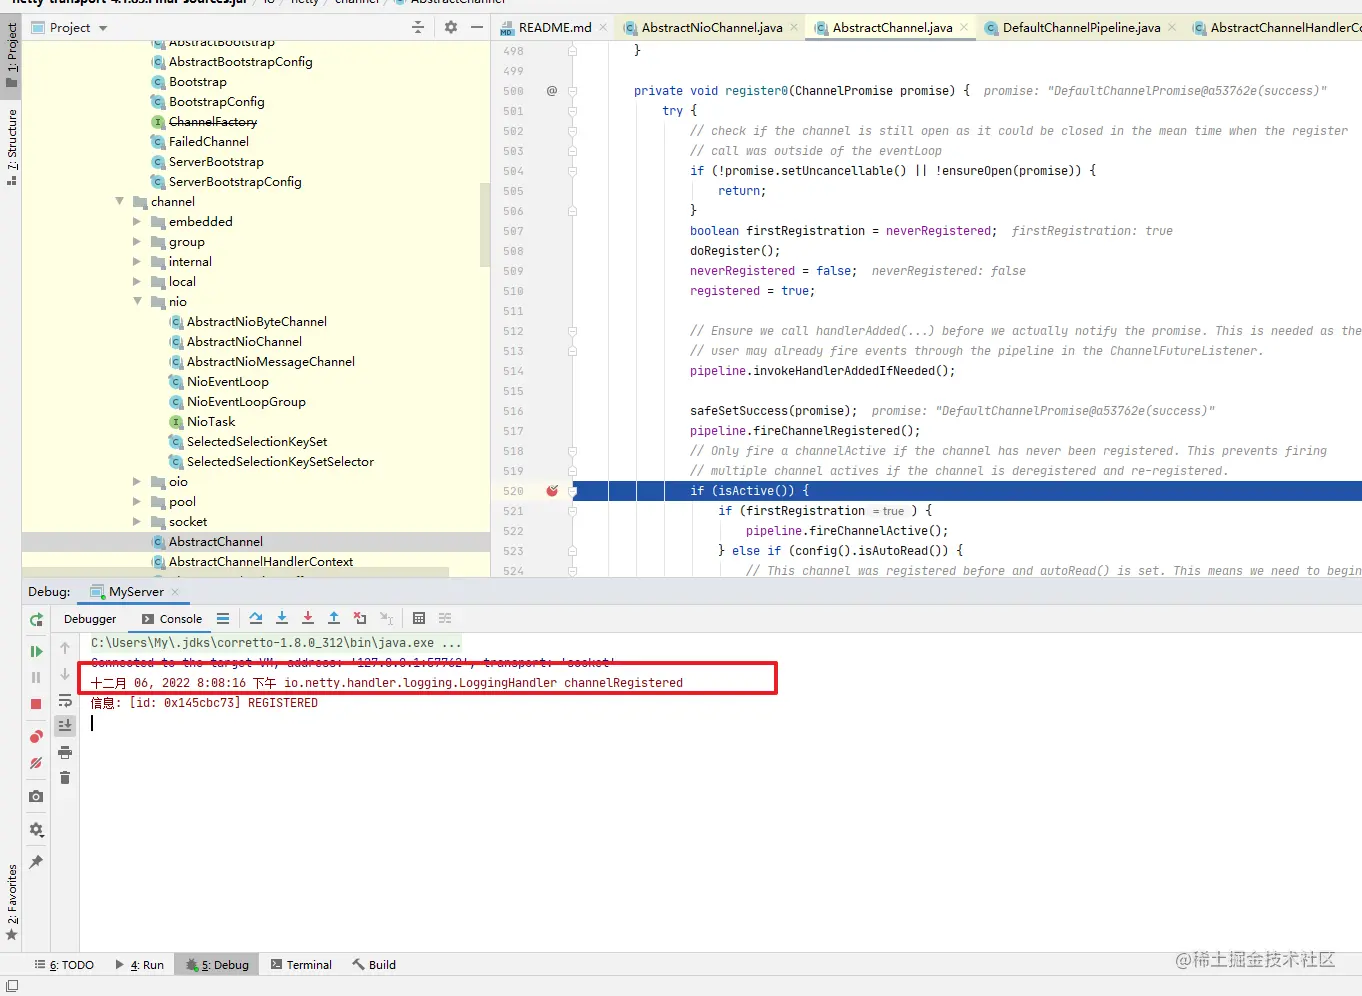Step Out of current method
Screen dimensions: 1362x996
click(x=334, y=618)
